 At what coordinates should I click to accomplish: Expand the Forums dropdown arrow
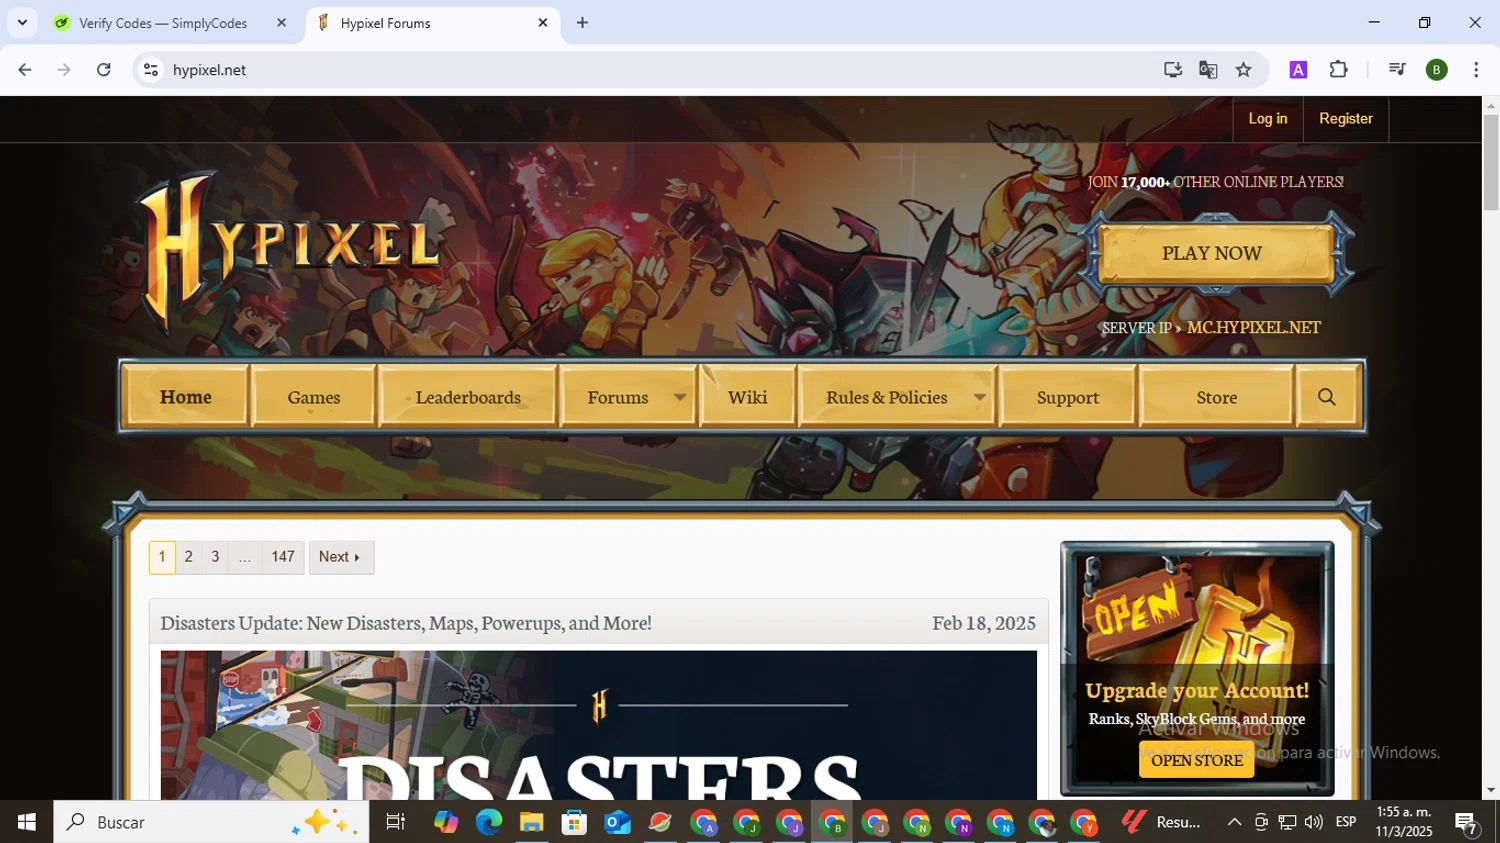(x=680, y=397)
